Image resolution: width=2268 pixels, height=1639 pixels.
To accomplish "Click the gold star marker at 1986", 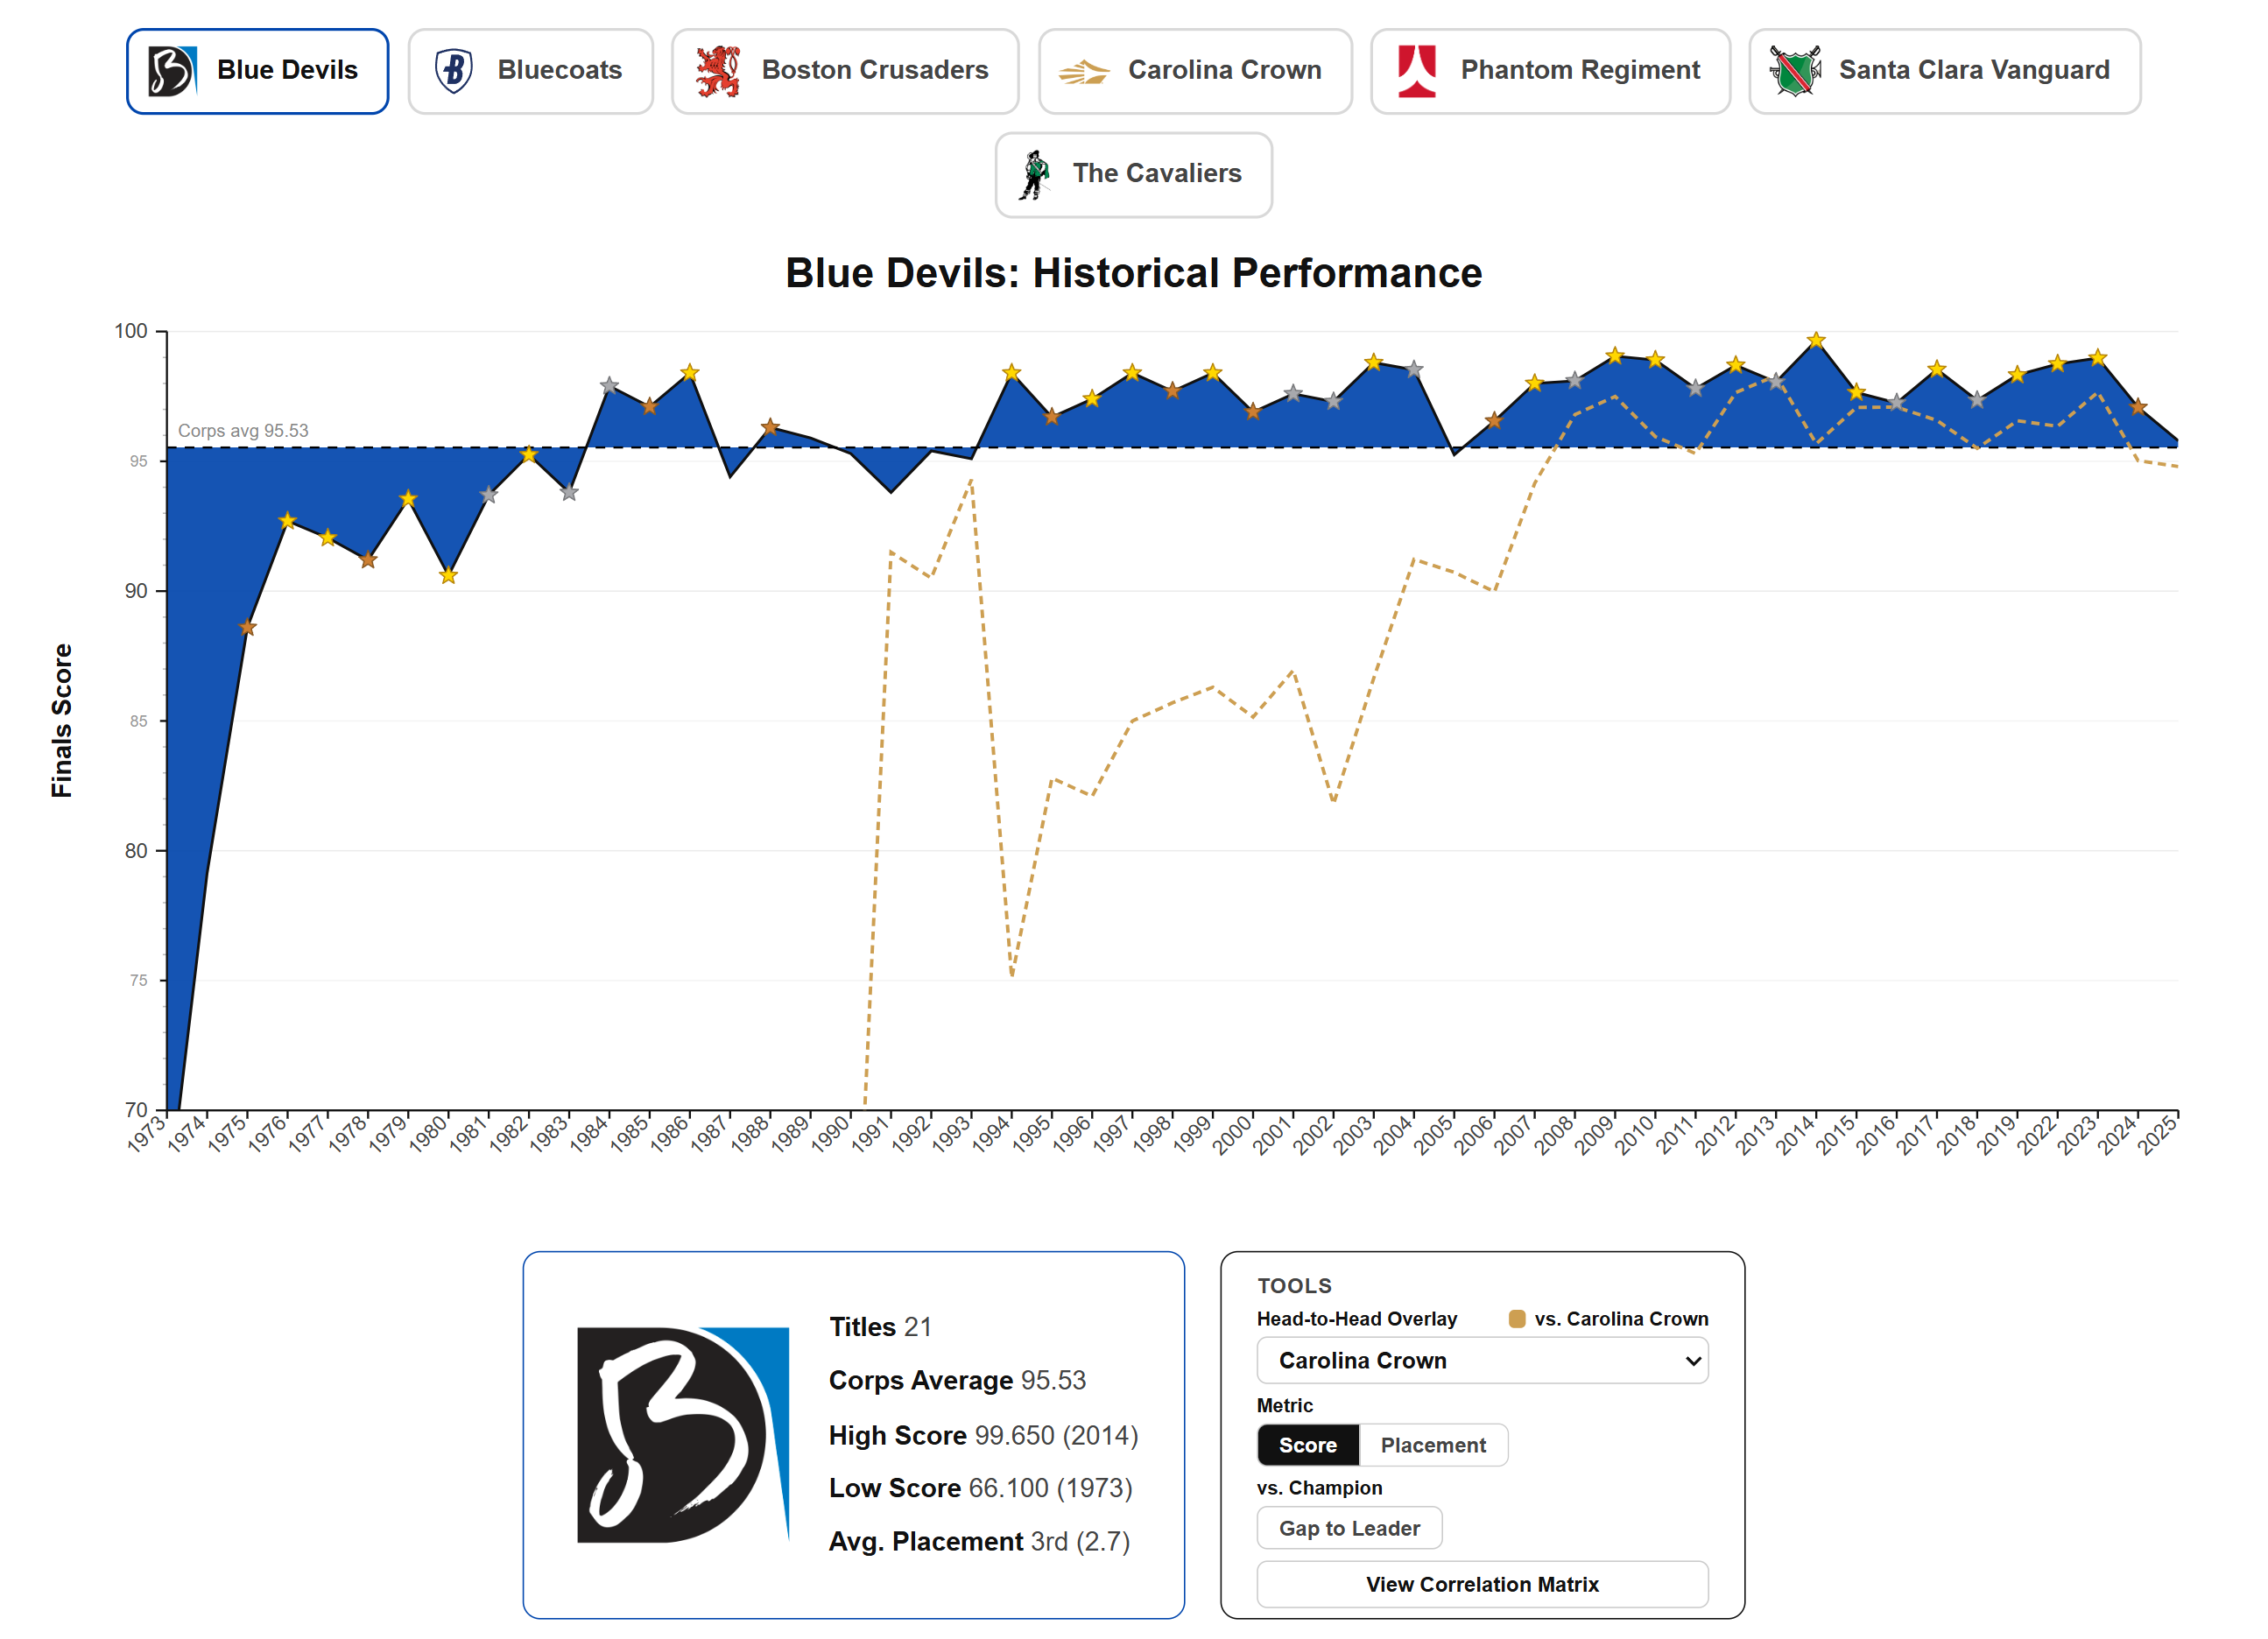I will [x=690, y=373].
